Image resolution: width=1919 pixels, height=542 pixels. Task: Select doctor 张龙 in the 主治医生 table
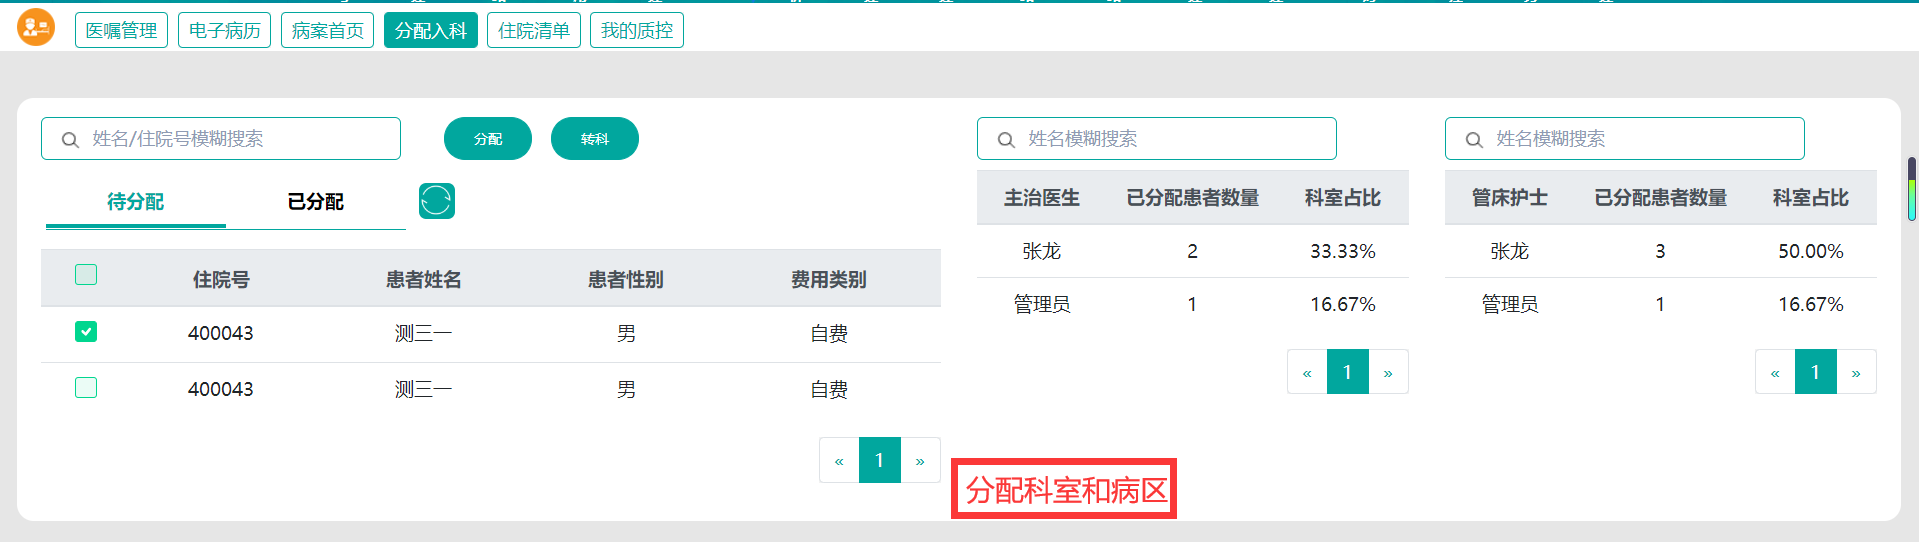coord(1042,251)
